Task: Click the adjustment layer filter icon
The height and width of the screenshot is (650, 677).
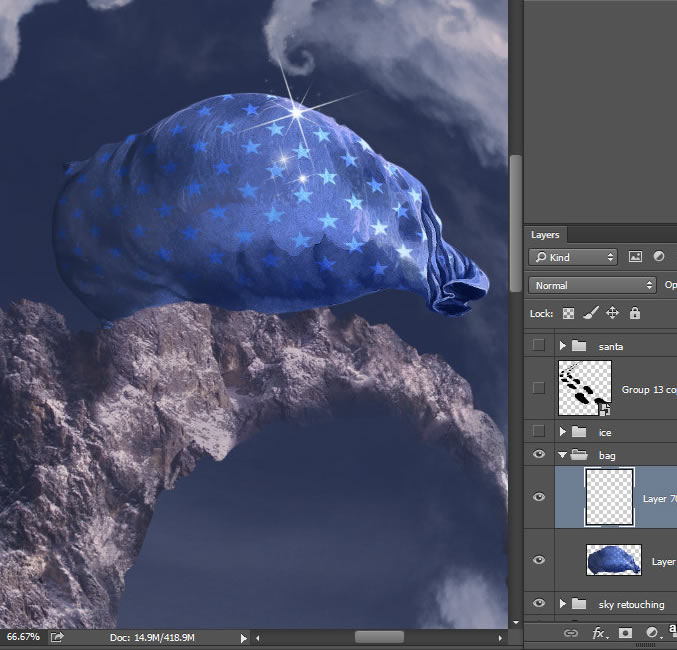Action: click(659, 257)
